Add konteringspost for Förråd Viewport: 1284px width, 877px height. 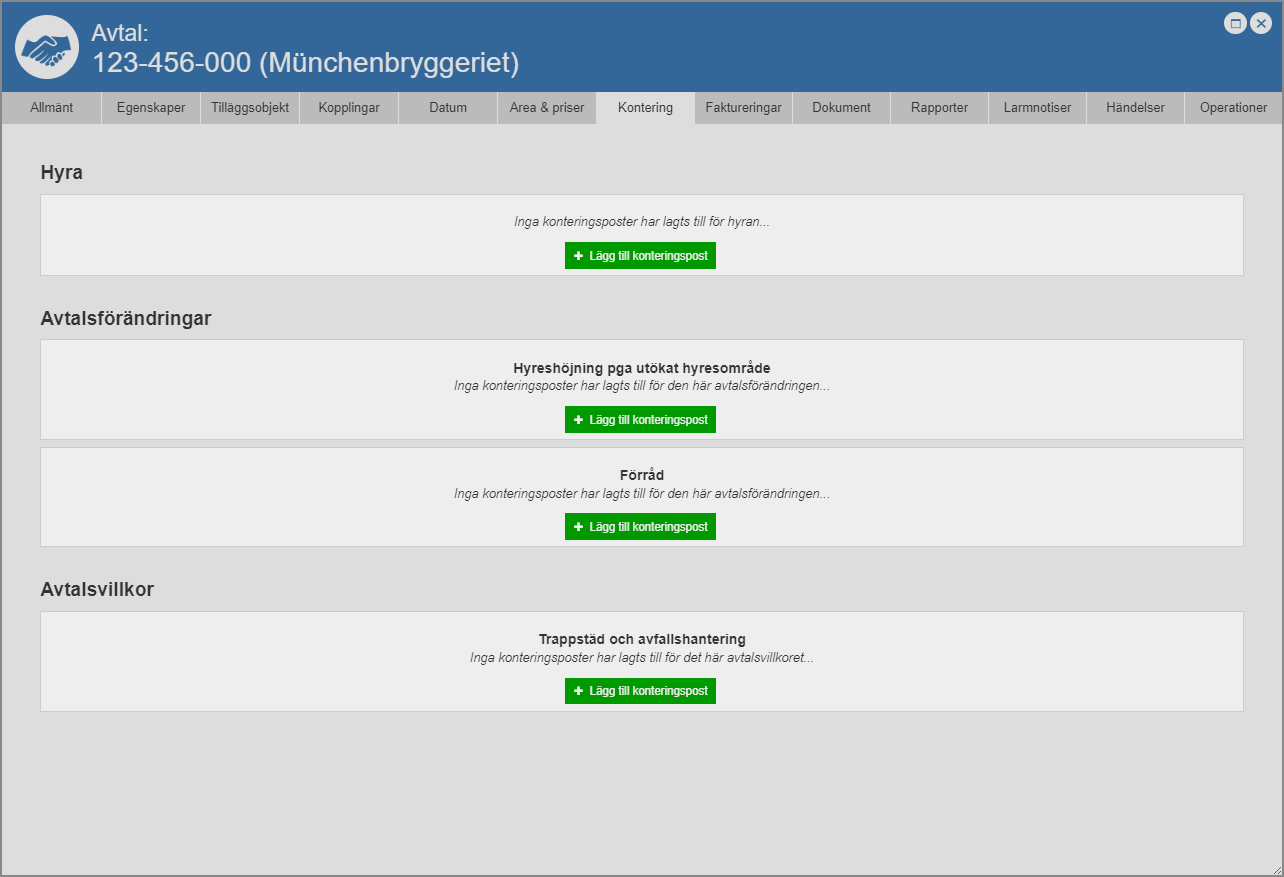coord(640,527)
